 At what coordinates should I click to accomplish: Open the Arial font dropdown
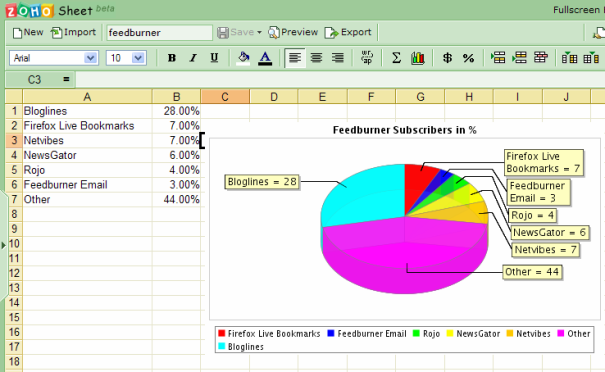click(x=91, y=58)
